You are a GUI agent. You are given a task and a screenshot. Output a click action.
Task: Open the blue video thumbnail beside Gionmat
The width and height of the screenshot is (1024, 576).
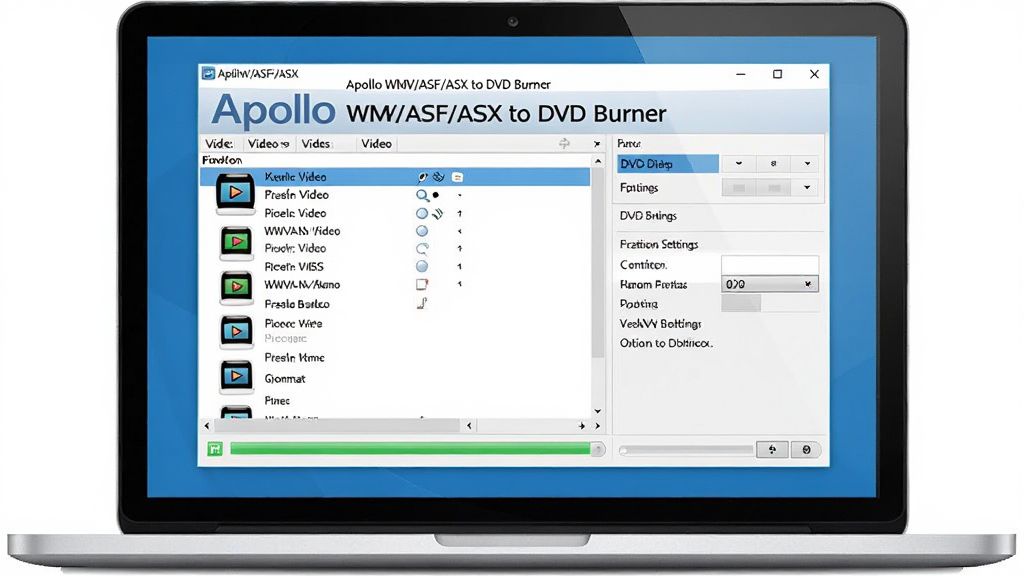click(236, 376)
